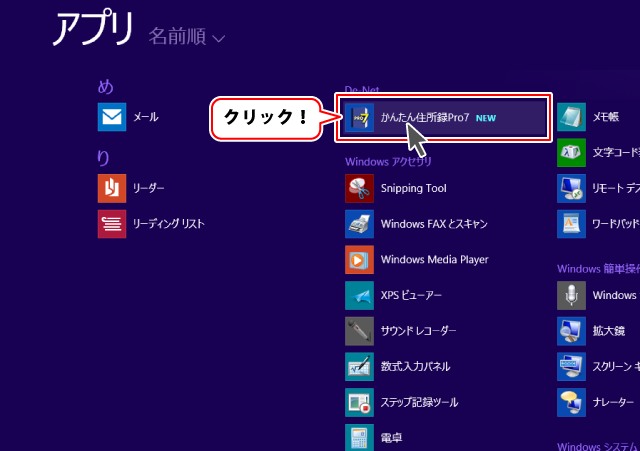
Task: Open the 拡大鏡 magnifier icon
Action: point(571,331)
